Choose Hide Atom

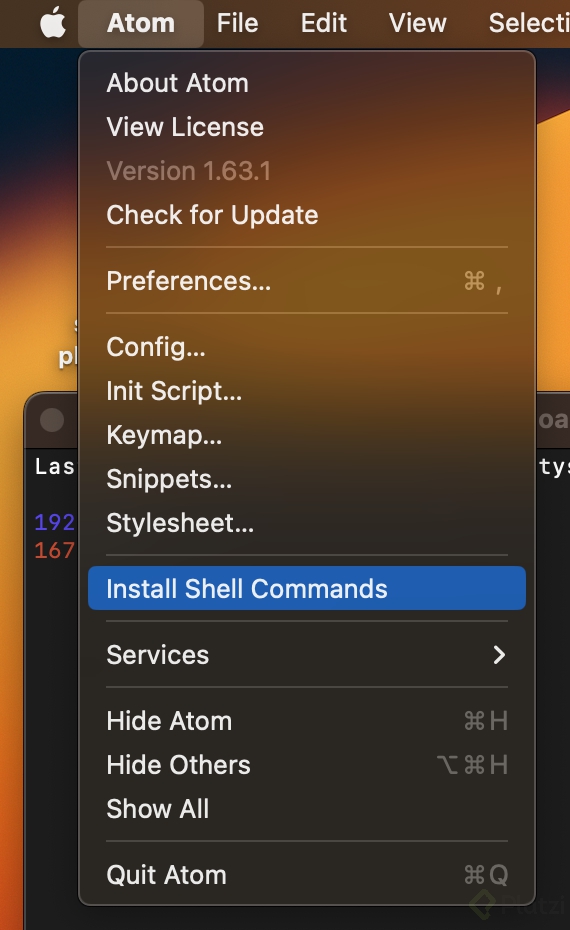tap(307, 721)
